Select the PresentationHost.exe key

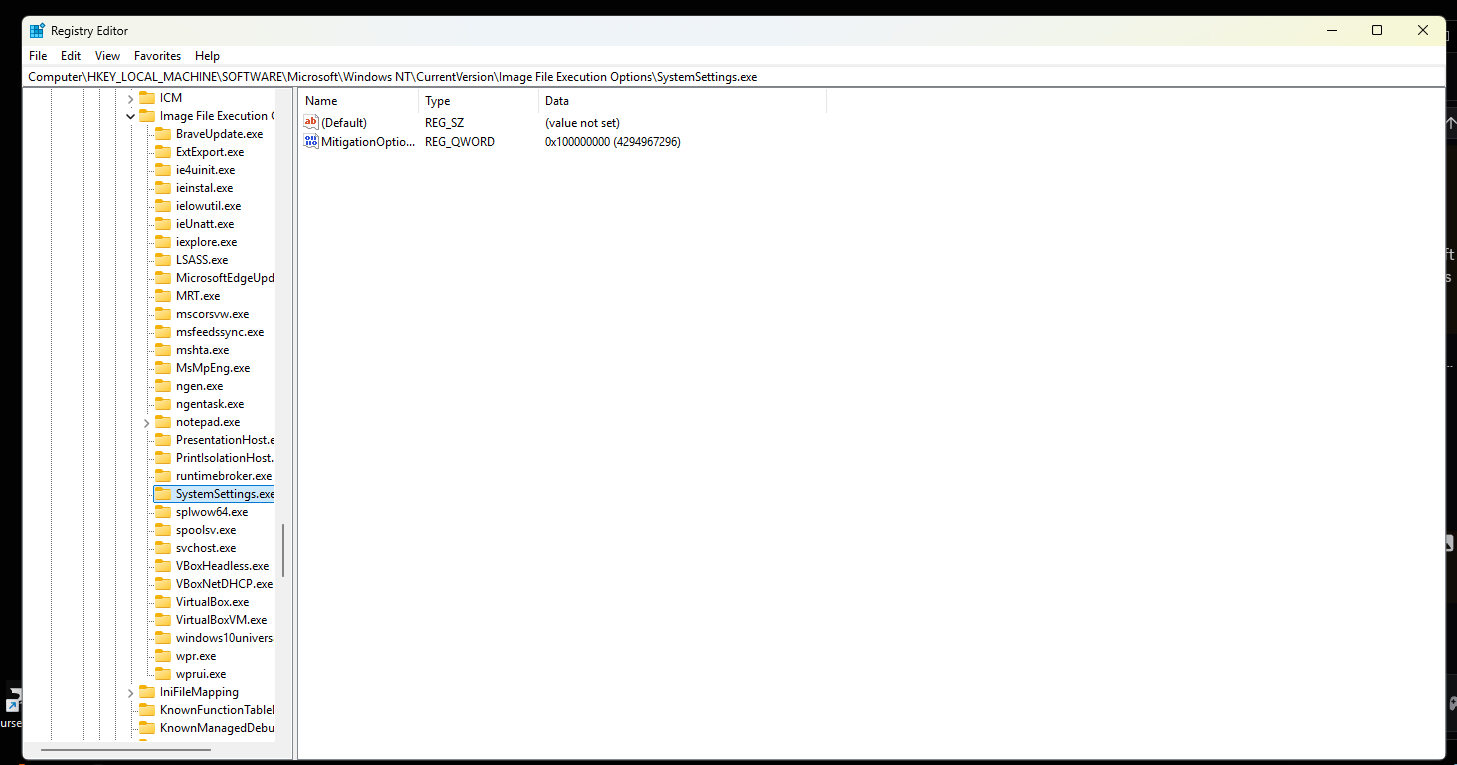pyautogui.click(x=225, y=440)
